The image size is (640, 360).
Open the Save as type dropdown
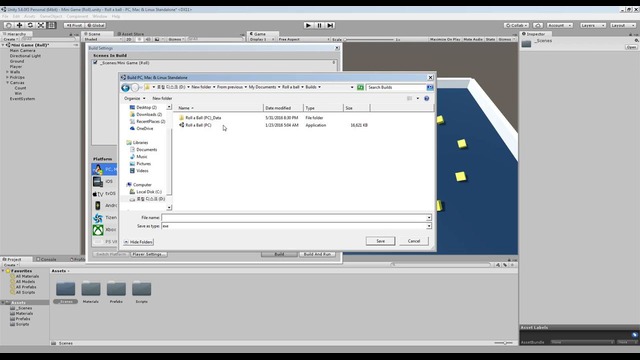coord(429,226)
